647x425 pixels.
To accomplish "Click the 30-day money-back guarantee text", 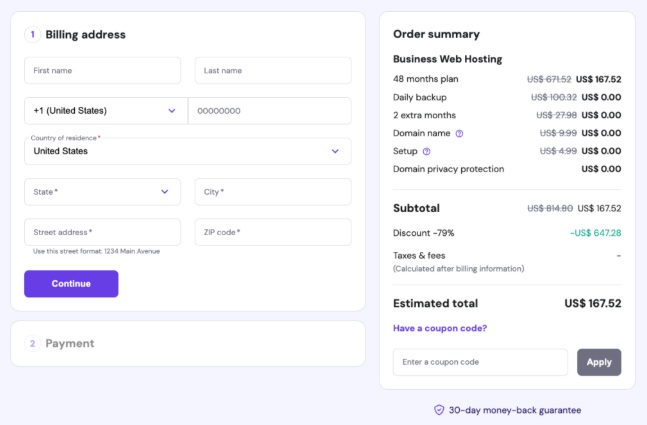I will 515,410.
